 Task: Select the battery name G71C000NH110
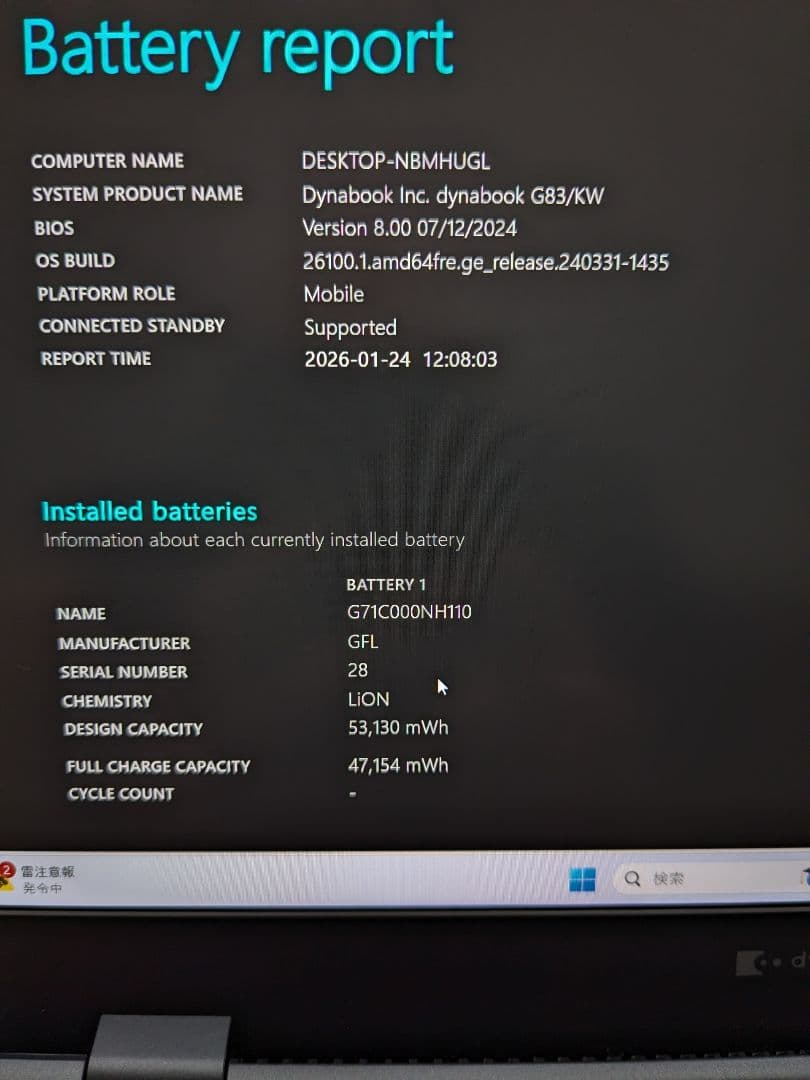tap(410, 612)
